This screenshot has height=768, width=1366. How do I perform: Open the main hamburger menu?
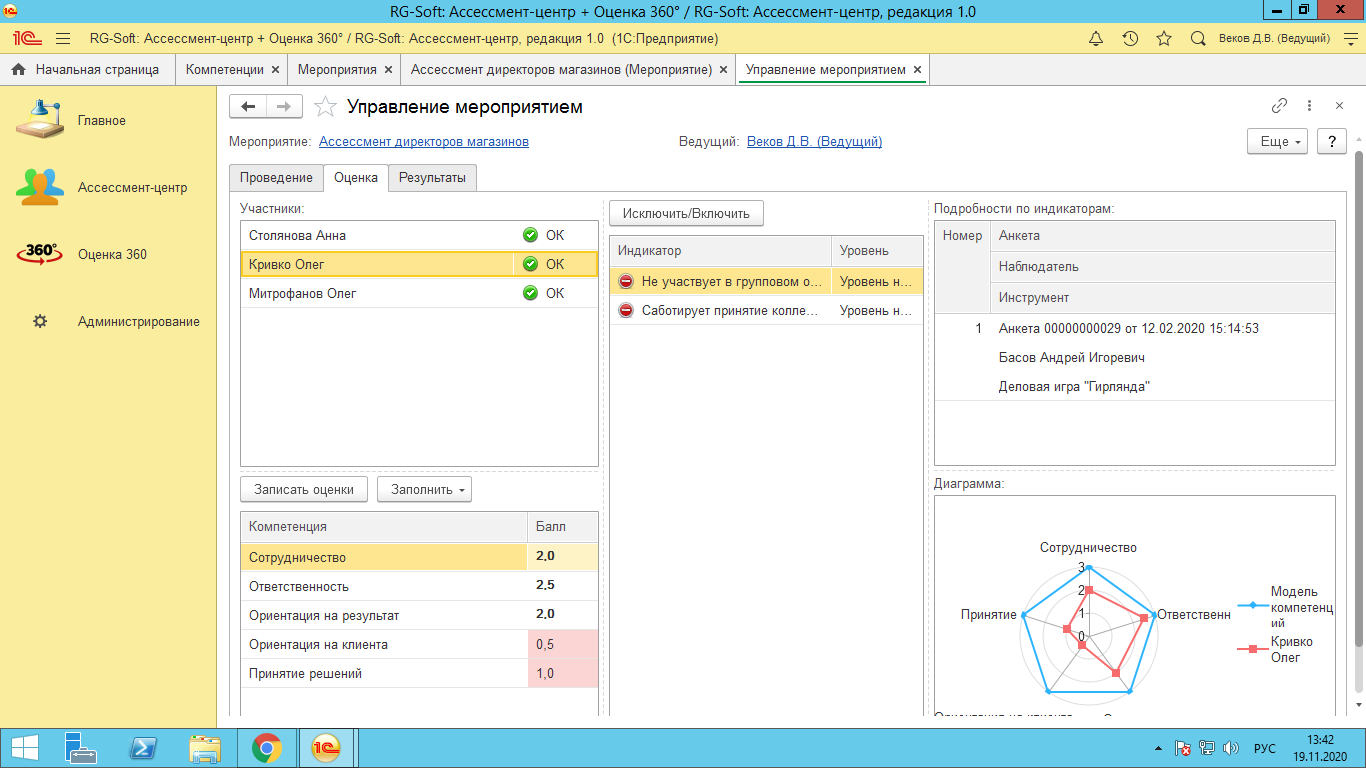pyautogui.click(x=63, y=39)
